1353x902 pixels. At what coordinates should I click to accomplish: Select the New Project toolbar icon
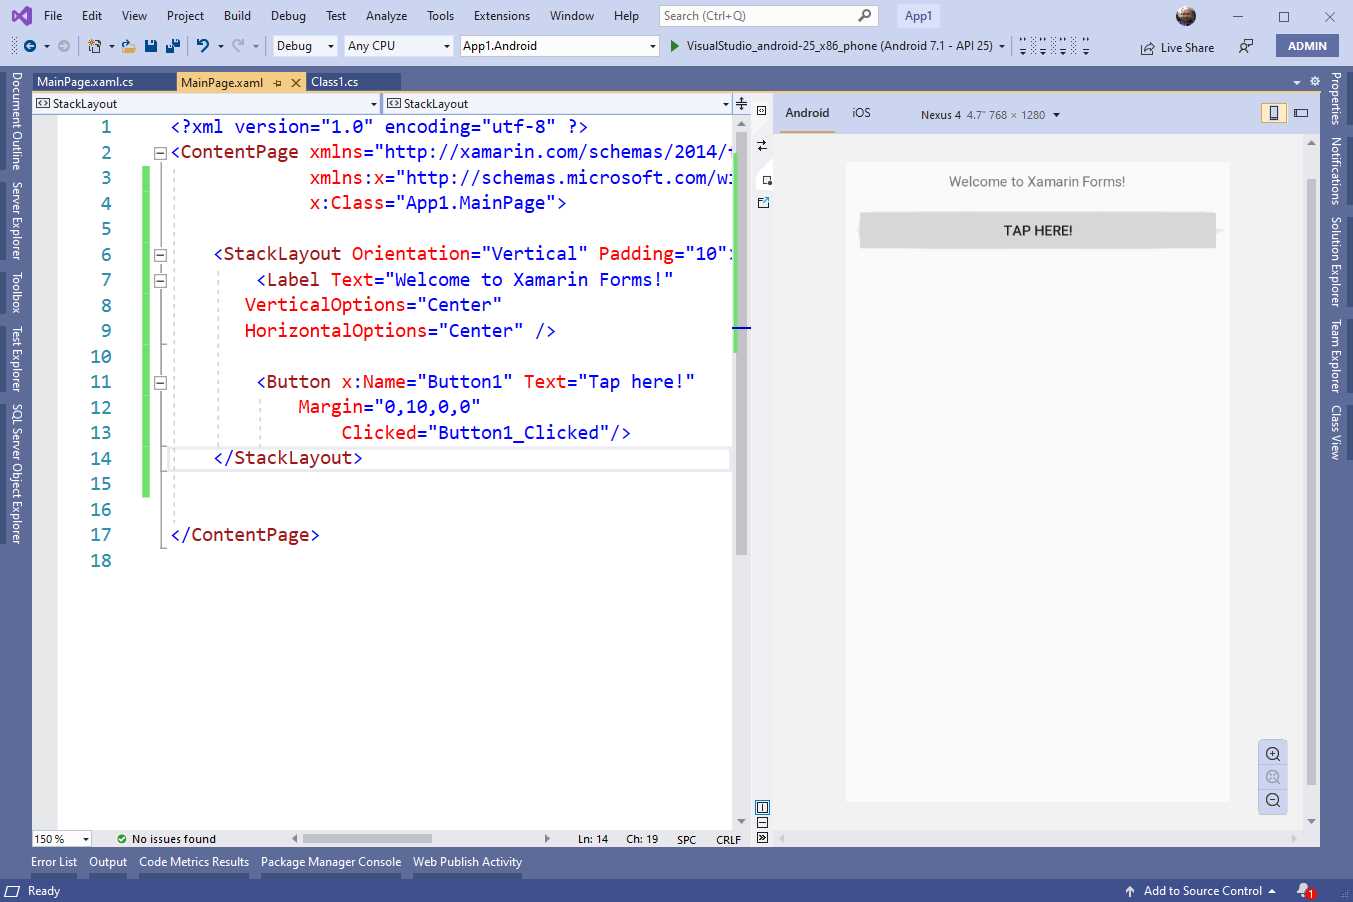(x=95, y=46)
